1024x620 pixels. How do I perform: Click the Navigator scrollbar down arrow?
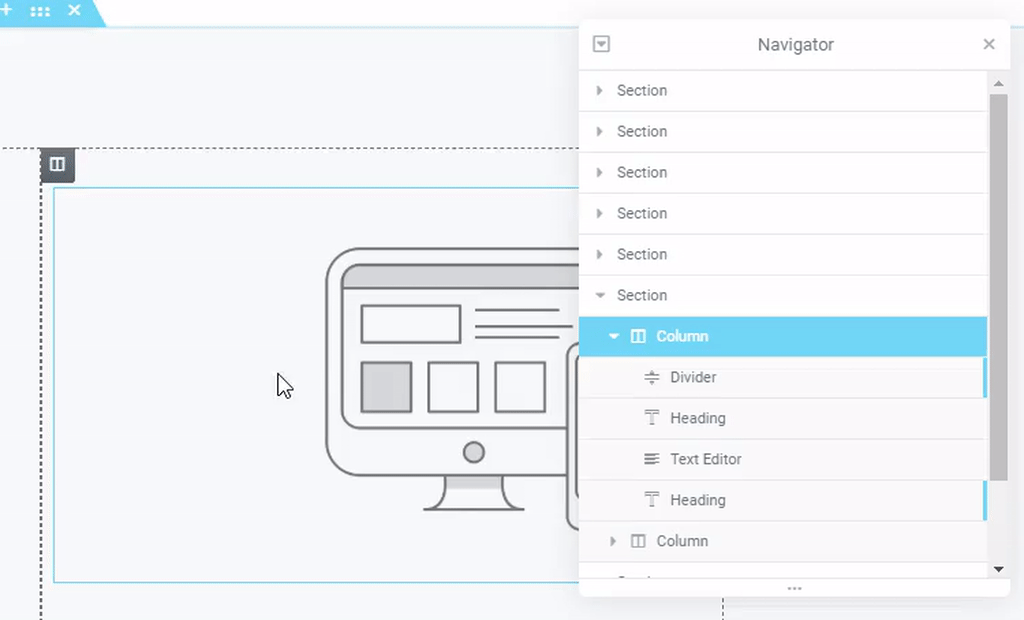[x=998, y=569]
